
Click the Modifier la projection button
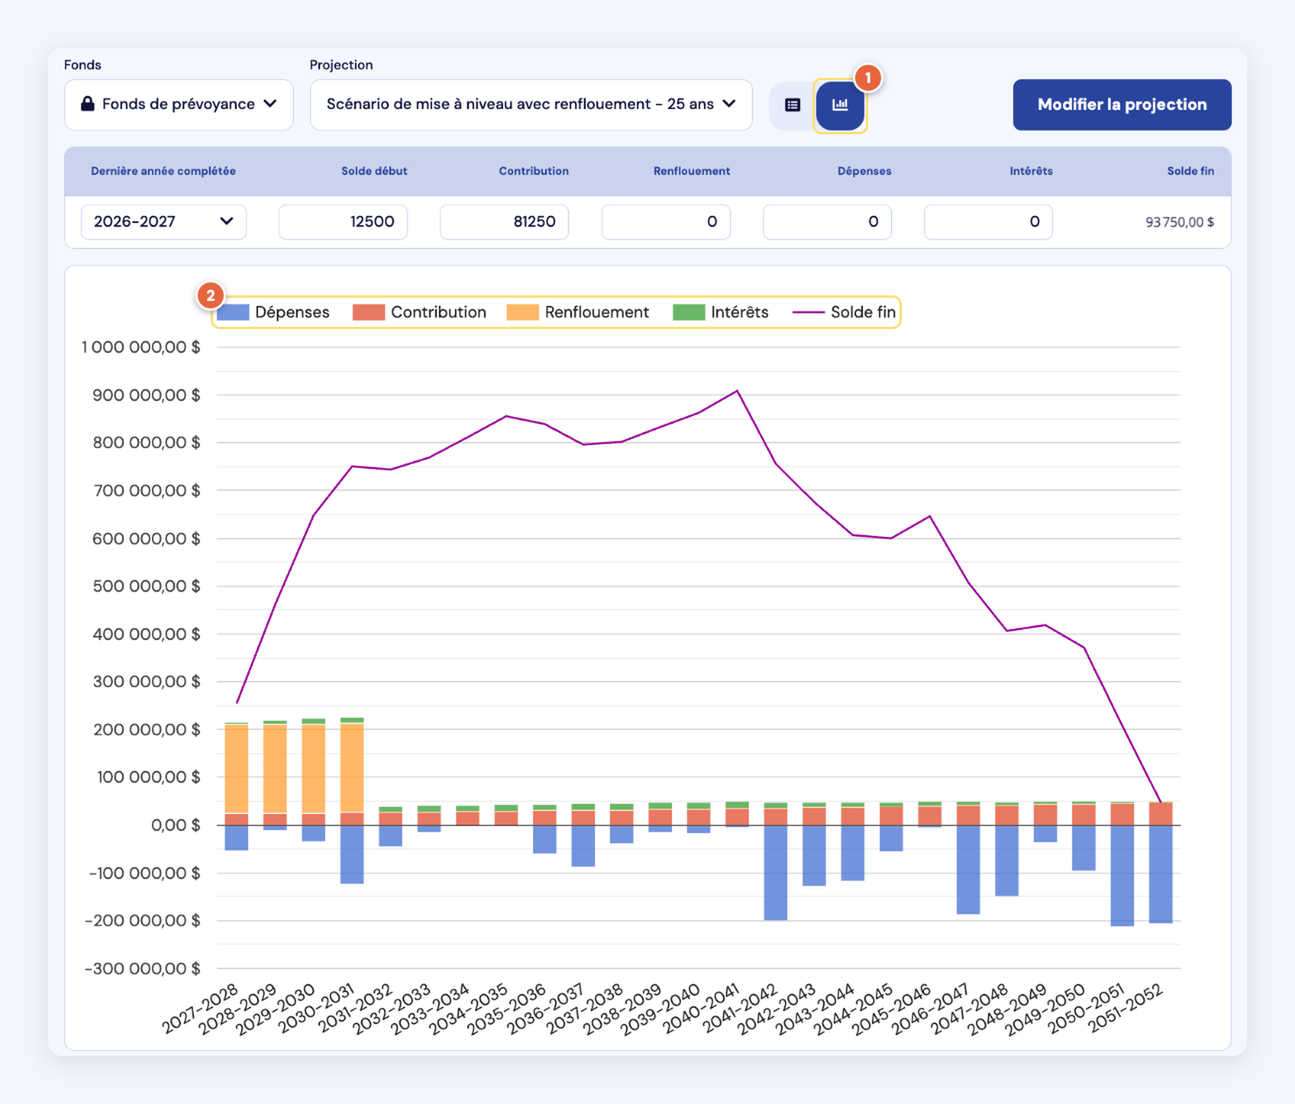click(1122, 105)
